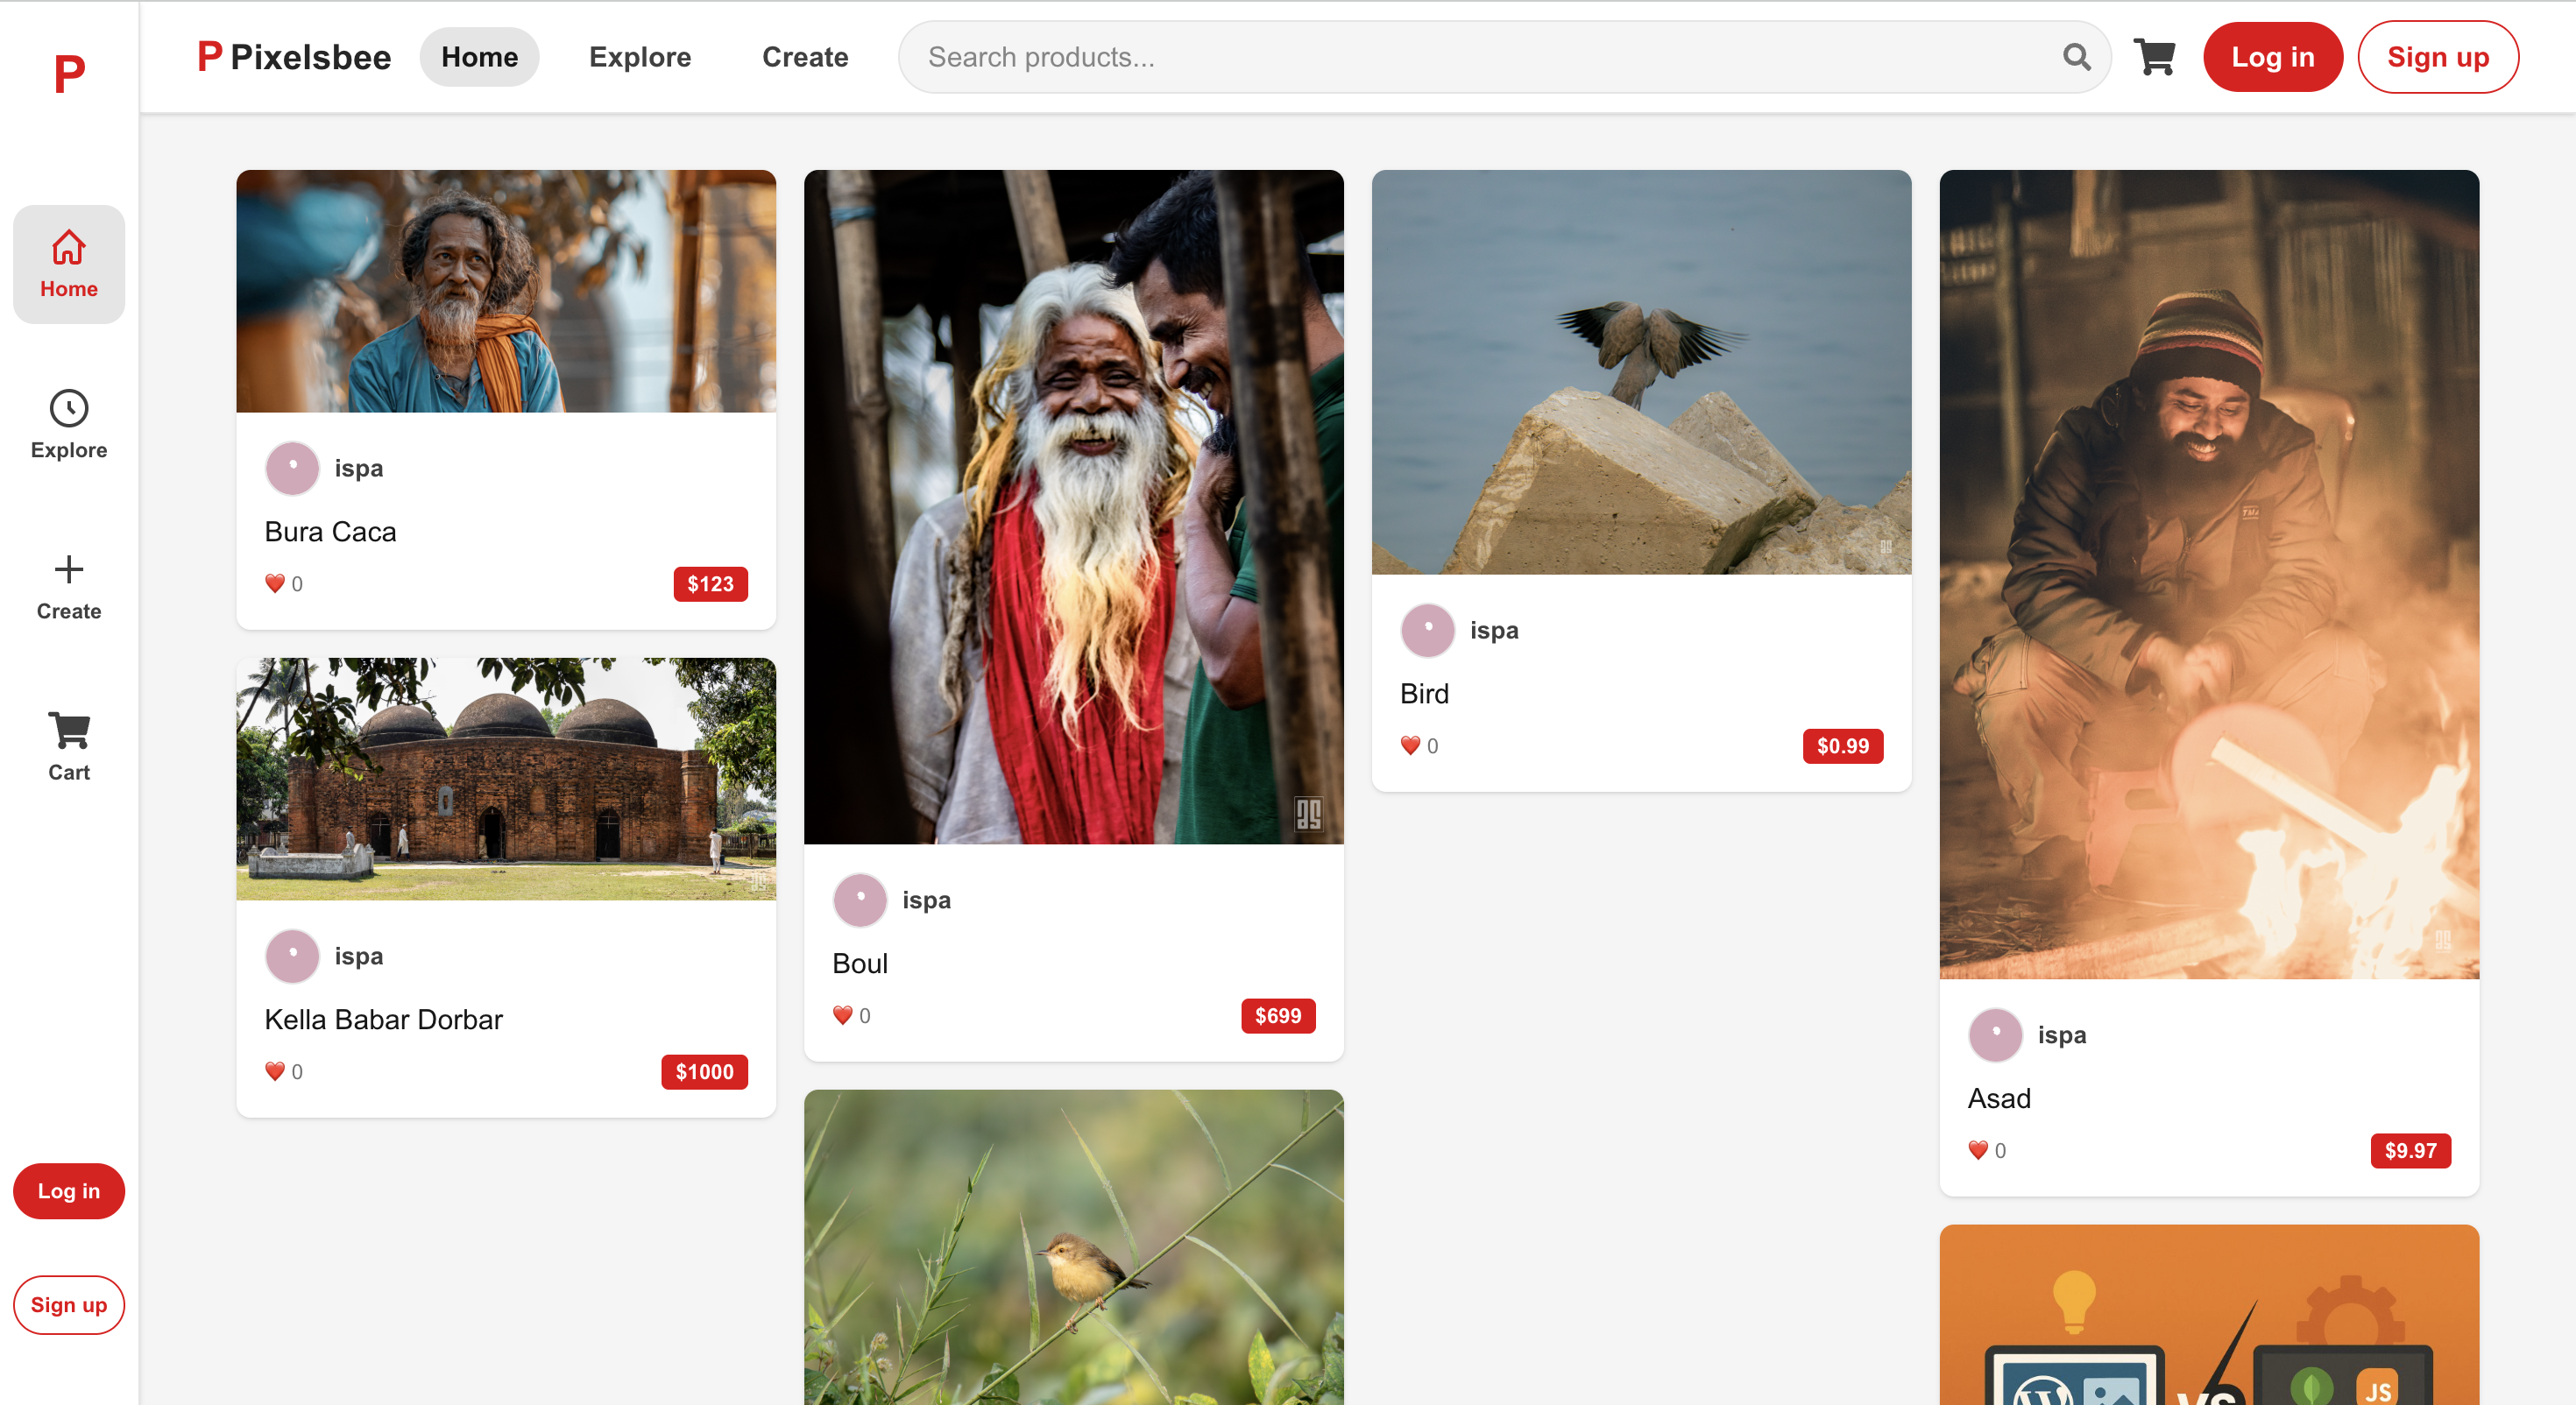The height and width of the screenshot is (1405, 2576).
Task: Heart the Bird product
Action: coord(1410,745)
